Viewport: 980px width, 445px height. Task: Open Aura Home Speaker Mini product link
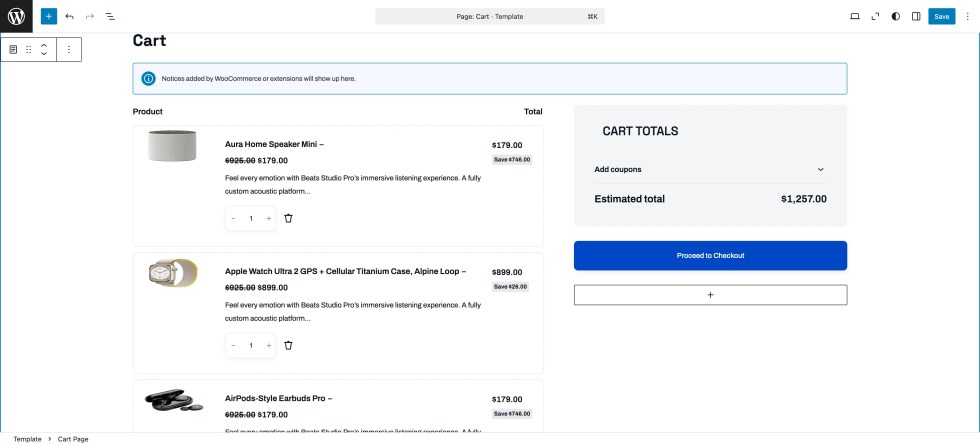click(x=274, y=144)
